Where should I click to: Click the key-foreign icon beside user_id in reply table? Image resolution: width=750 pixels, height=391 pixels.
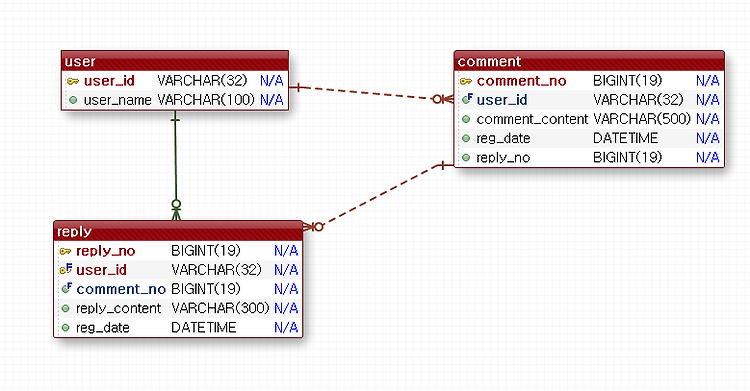pyautogui.click(x=66, y=269)
